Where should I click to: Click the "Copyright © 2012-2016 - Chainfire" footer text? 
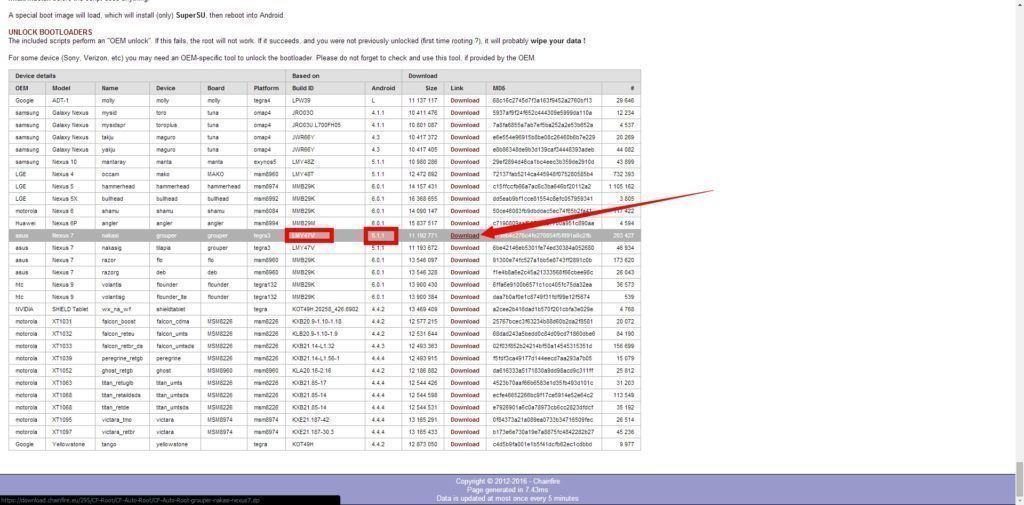click(507, 481)
